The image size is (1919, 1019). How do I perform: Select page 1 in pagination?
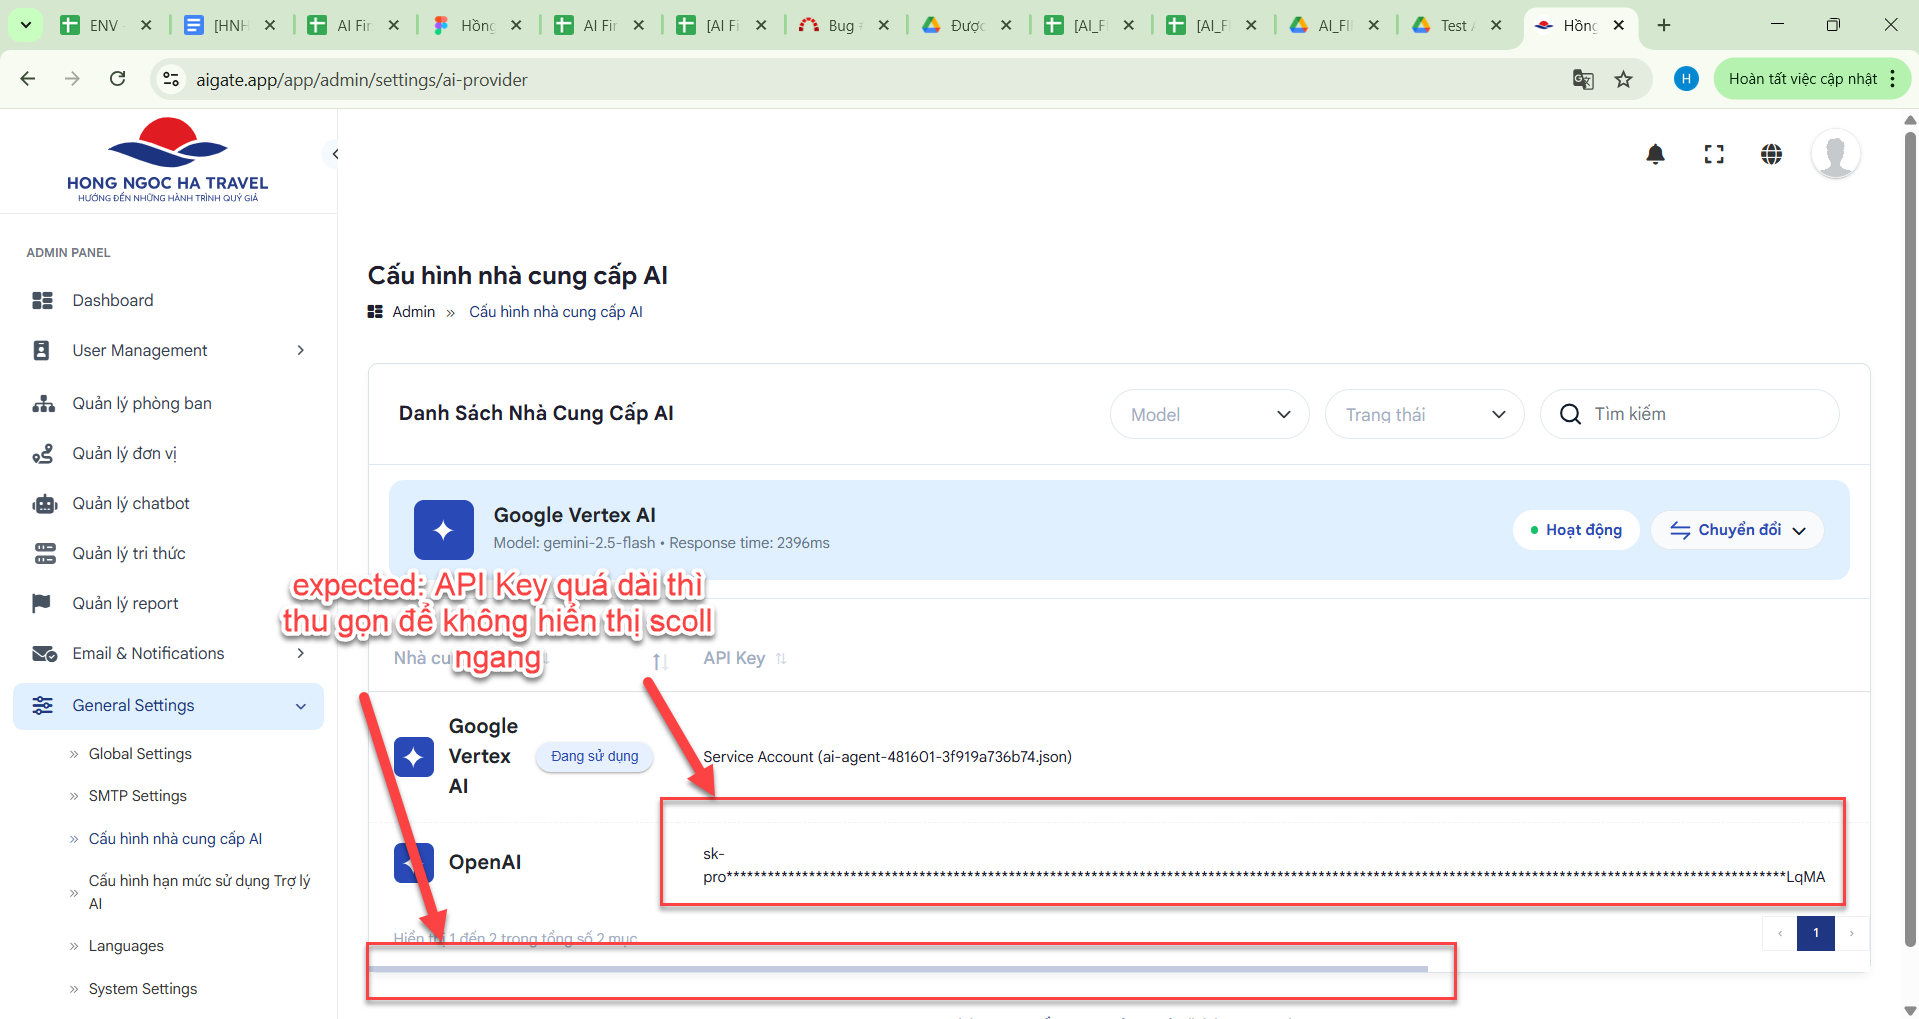click(x=1815, y=933)
